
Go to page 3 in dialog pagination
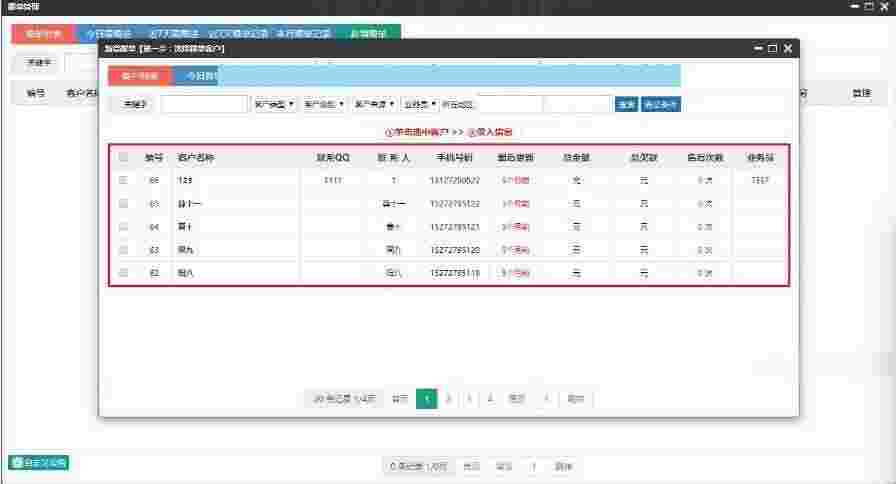click(469, 398)
